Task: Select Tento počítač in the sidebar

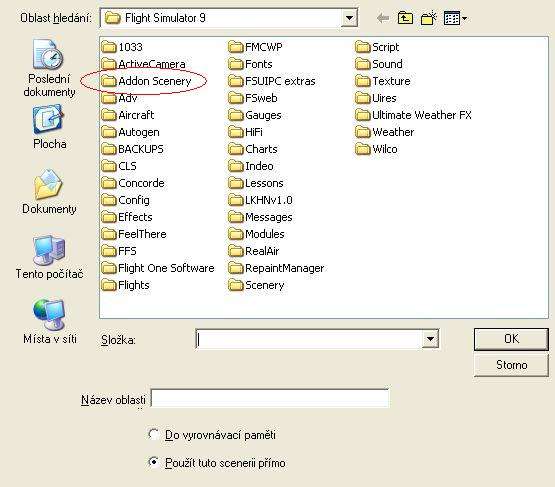Action: click(49, 257)
